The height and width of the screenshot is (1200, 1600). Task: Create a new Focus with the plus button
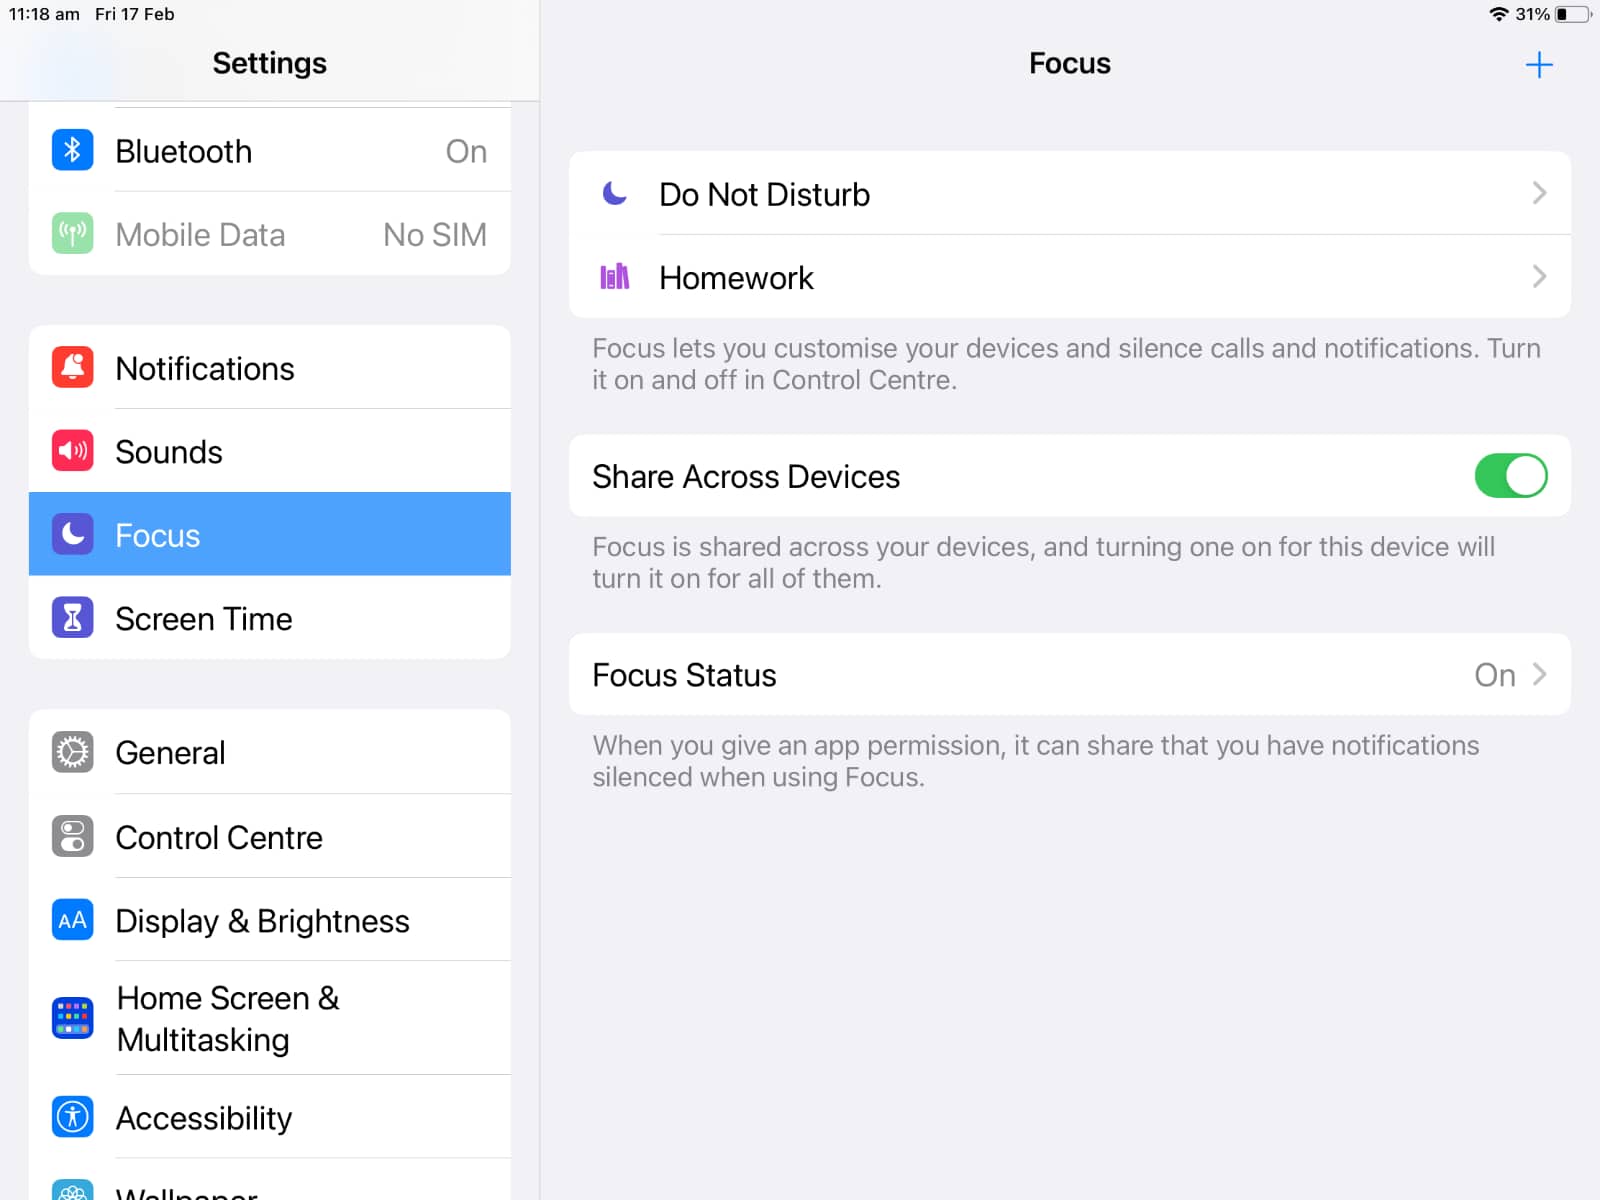1538,64
